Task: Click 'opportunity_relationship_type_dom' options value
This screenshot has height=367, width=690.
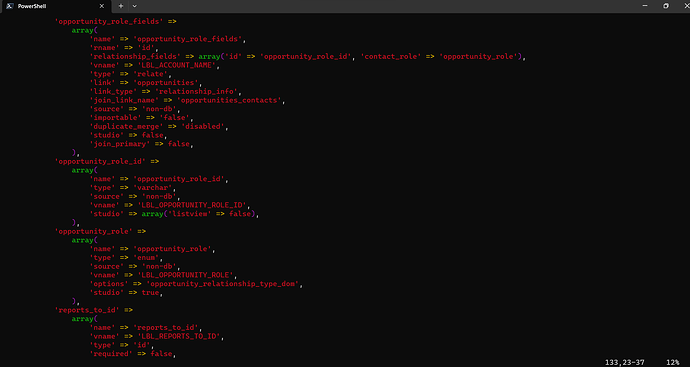Action: click(224, 284)
